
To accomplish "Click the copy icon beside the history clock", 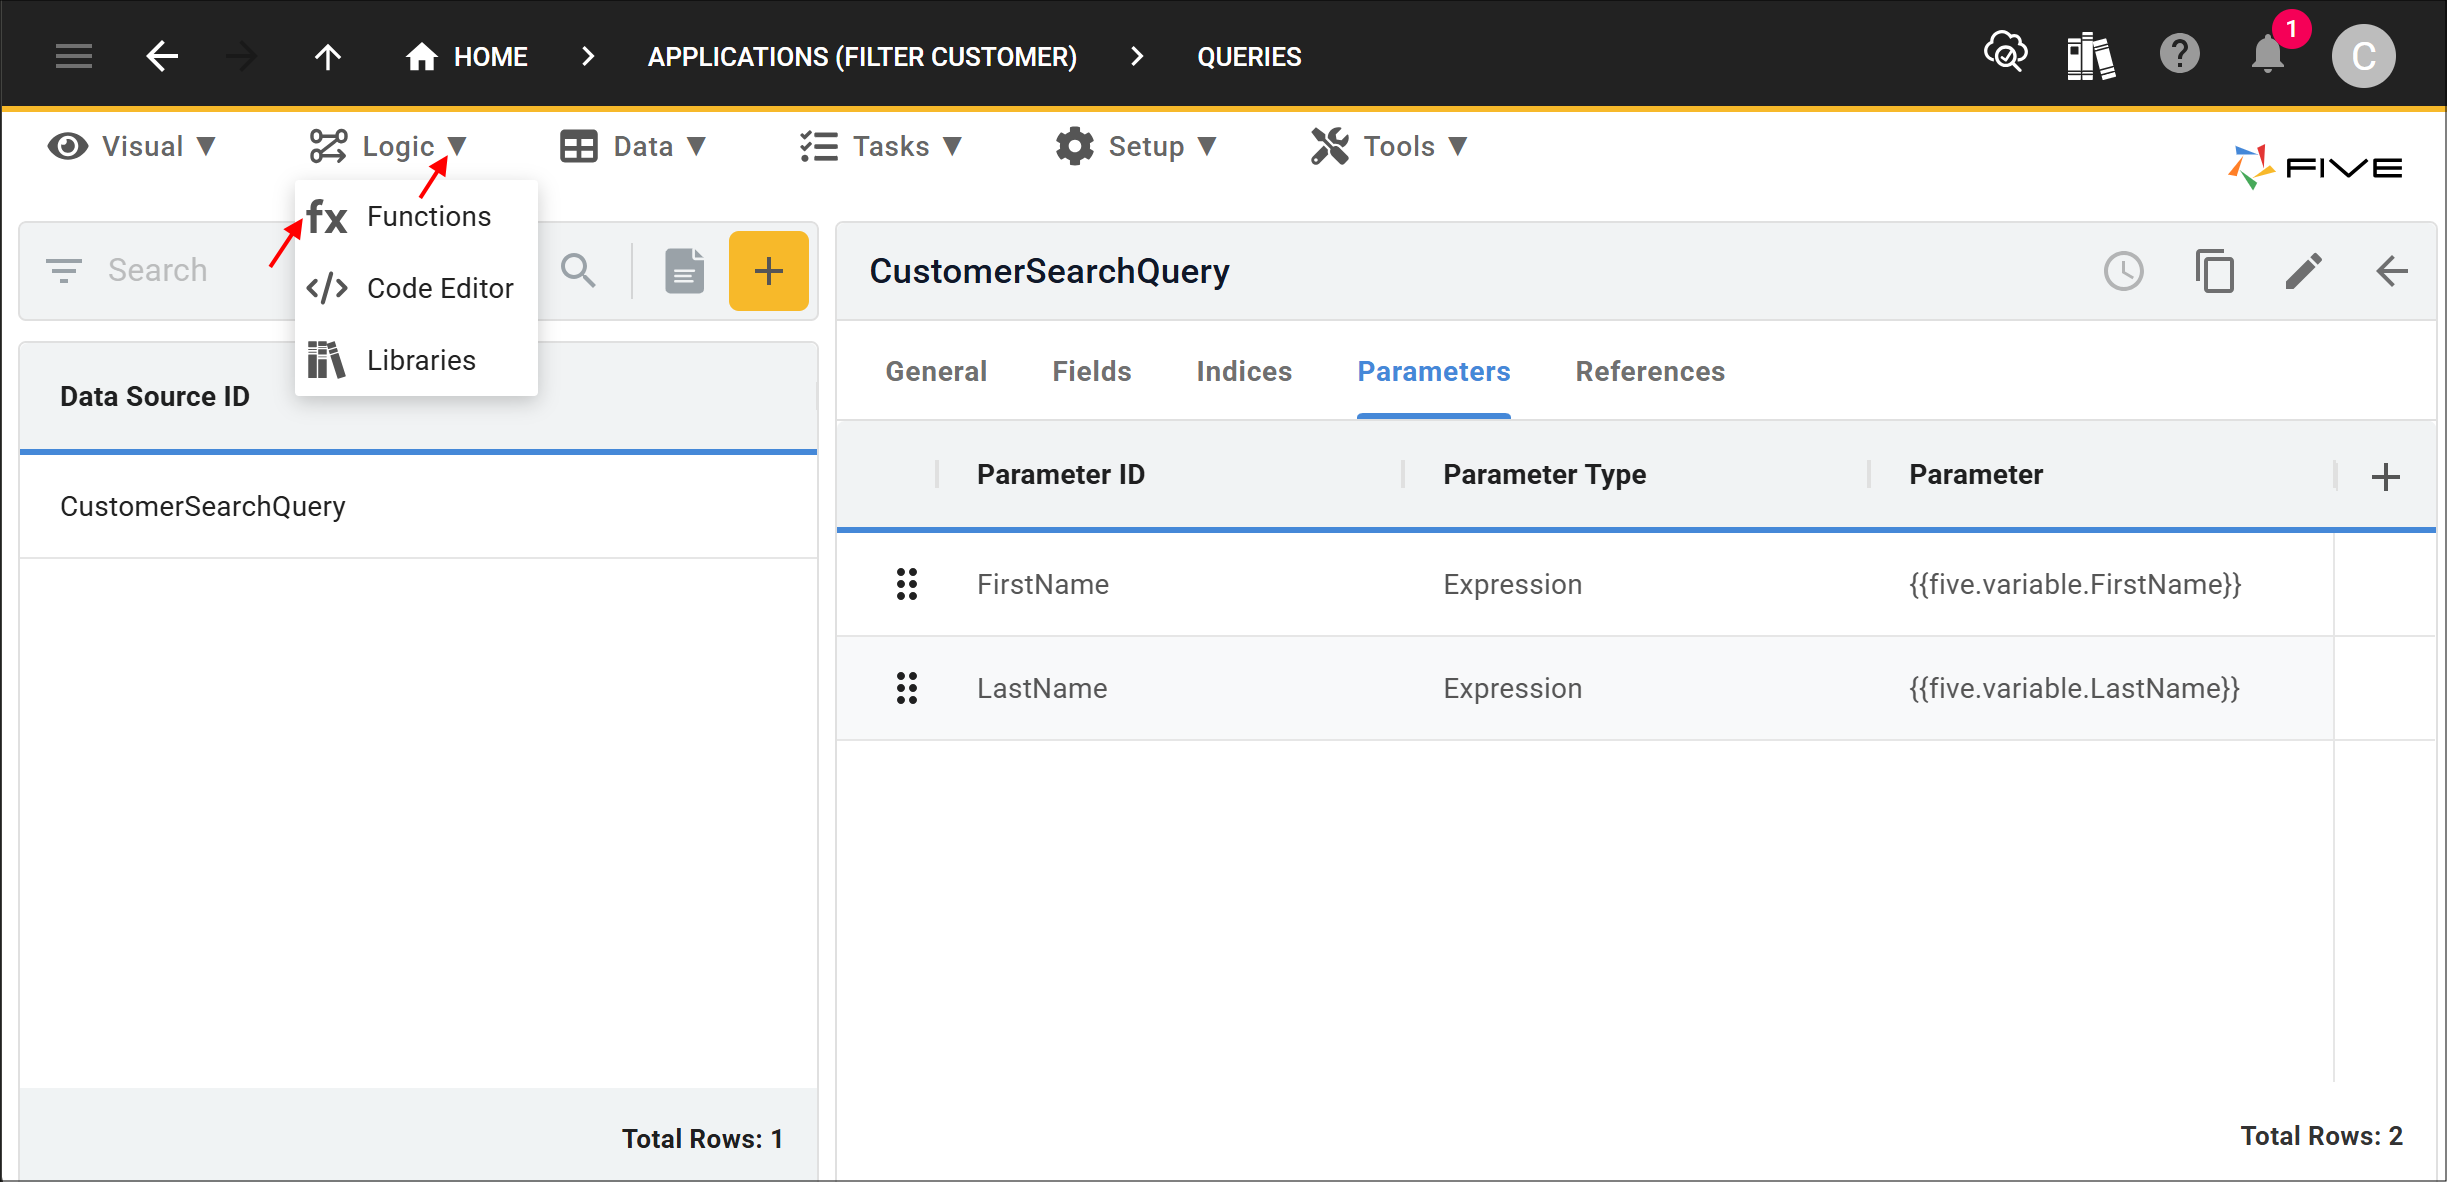I will coord(2214,271).
